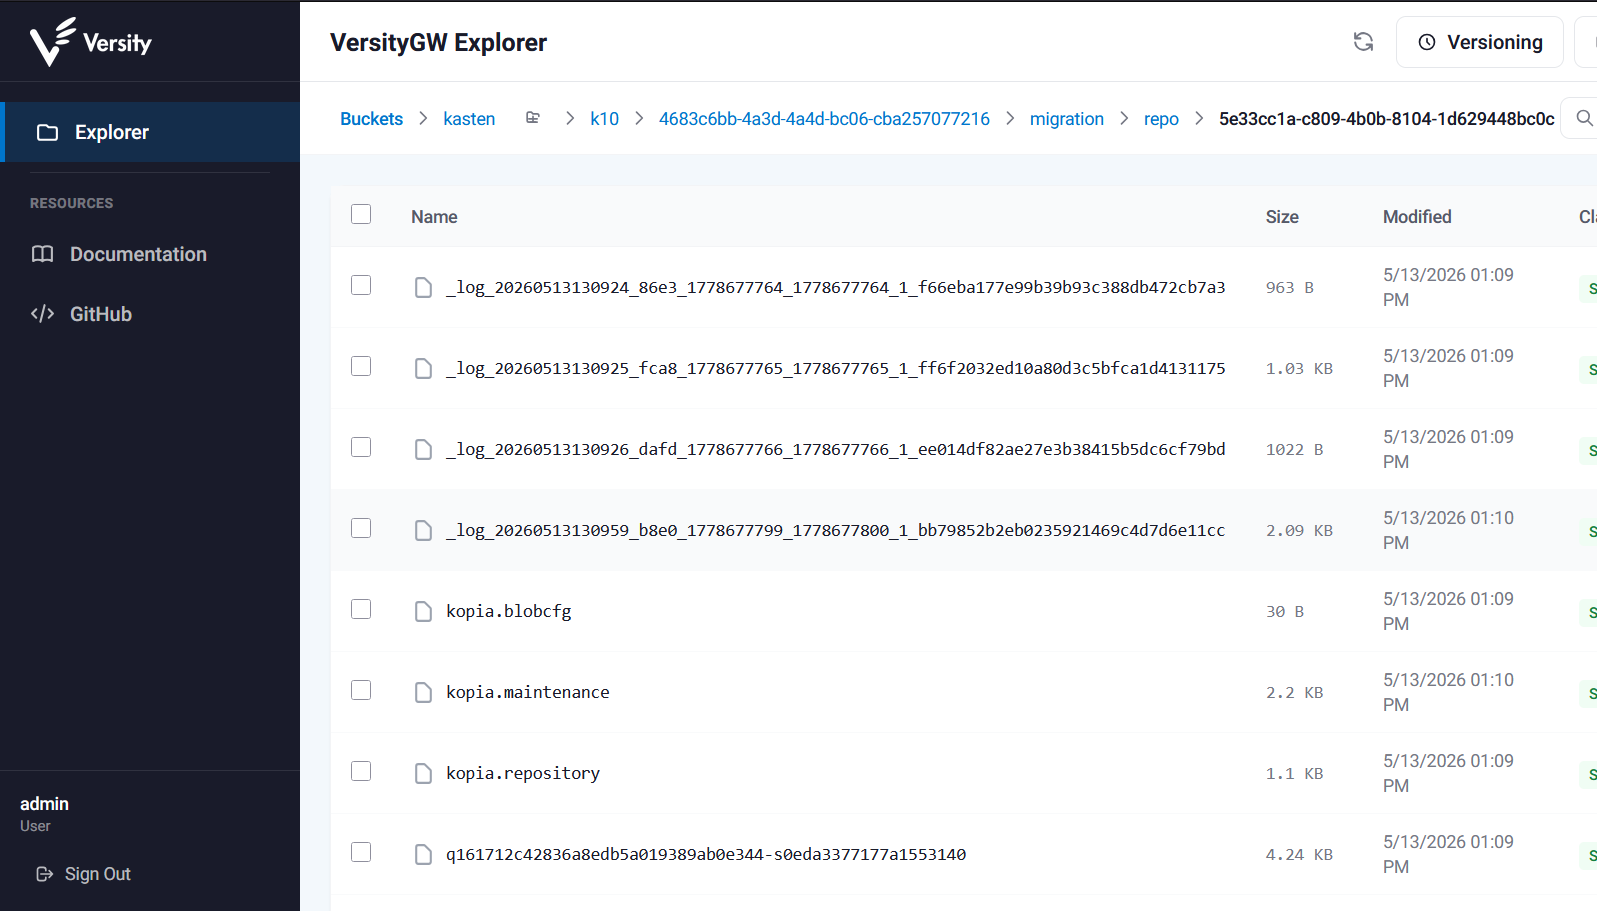Navigate to 4683c6bb breadcrumb folder

824,119
